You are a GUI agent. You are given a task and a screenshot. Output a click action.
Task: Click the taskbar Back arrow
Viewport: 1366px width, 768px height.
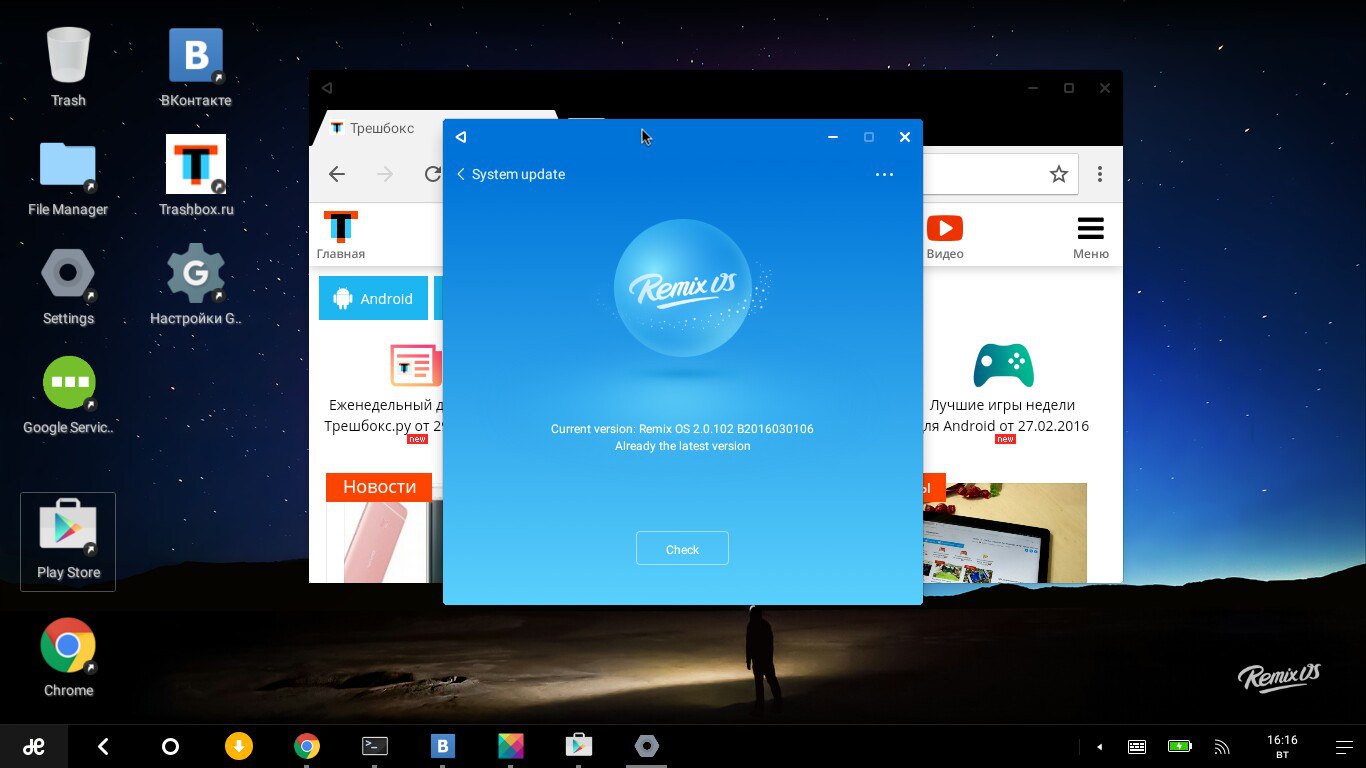pyautogui.click(x=102, y=746)
